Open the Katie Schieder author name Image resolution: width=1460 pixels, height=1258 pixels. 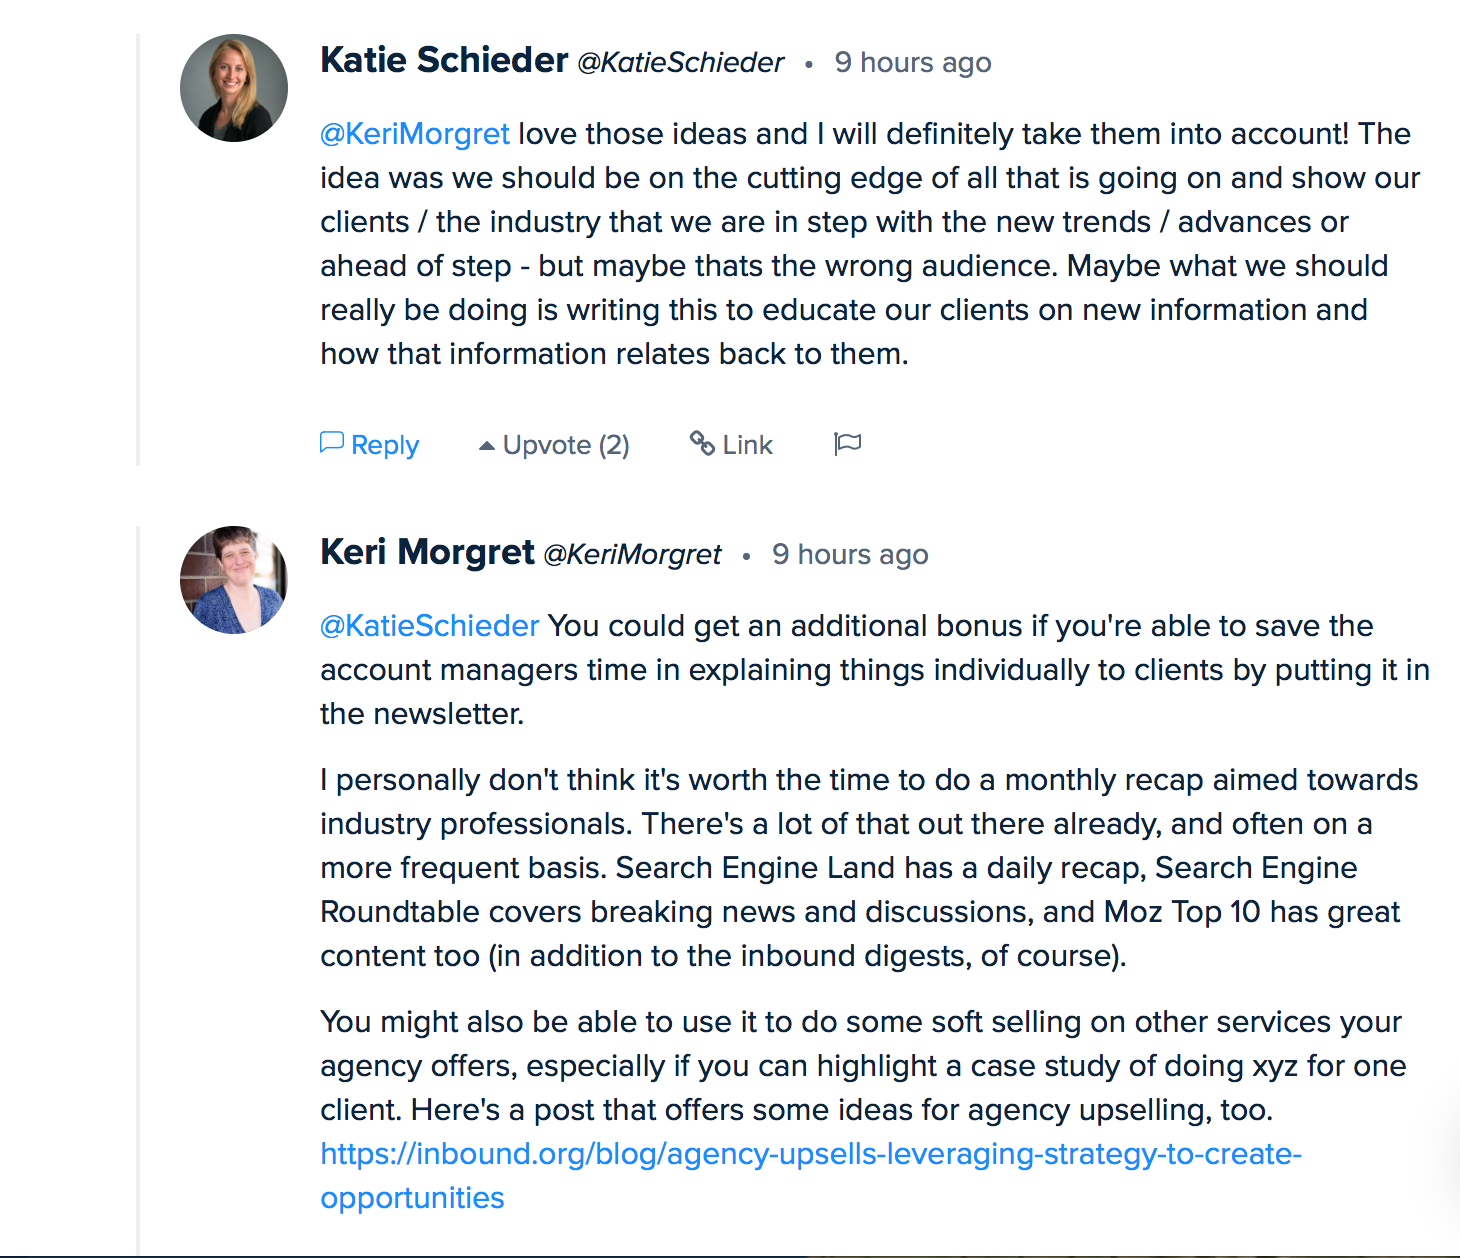444,60
